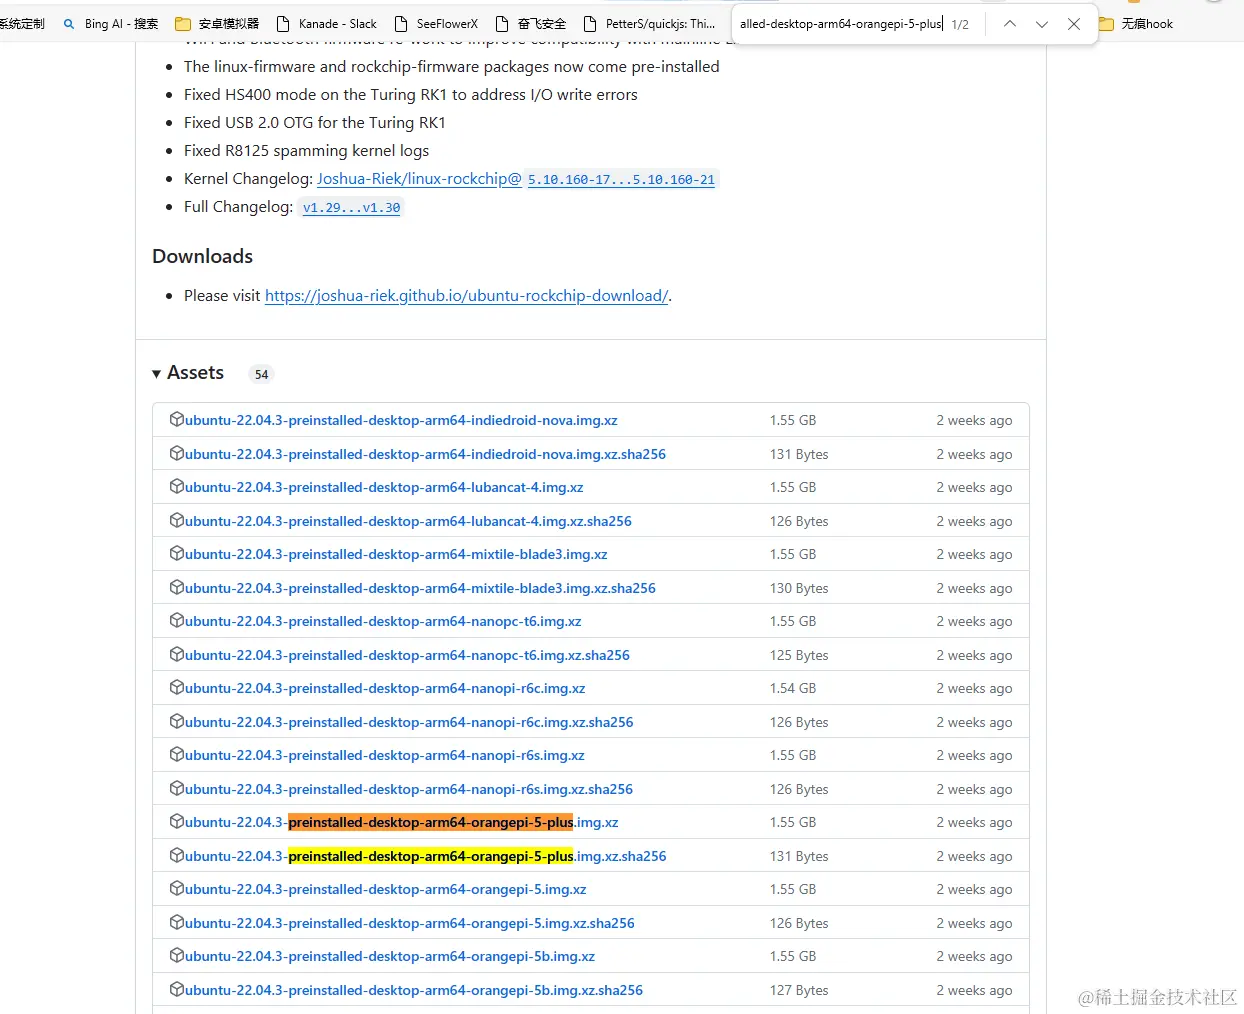Click 130 Bytes size of mixtile-blade3 sha256
Screen dimensions: 1244x1014
(x=799, y=588)
